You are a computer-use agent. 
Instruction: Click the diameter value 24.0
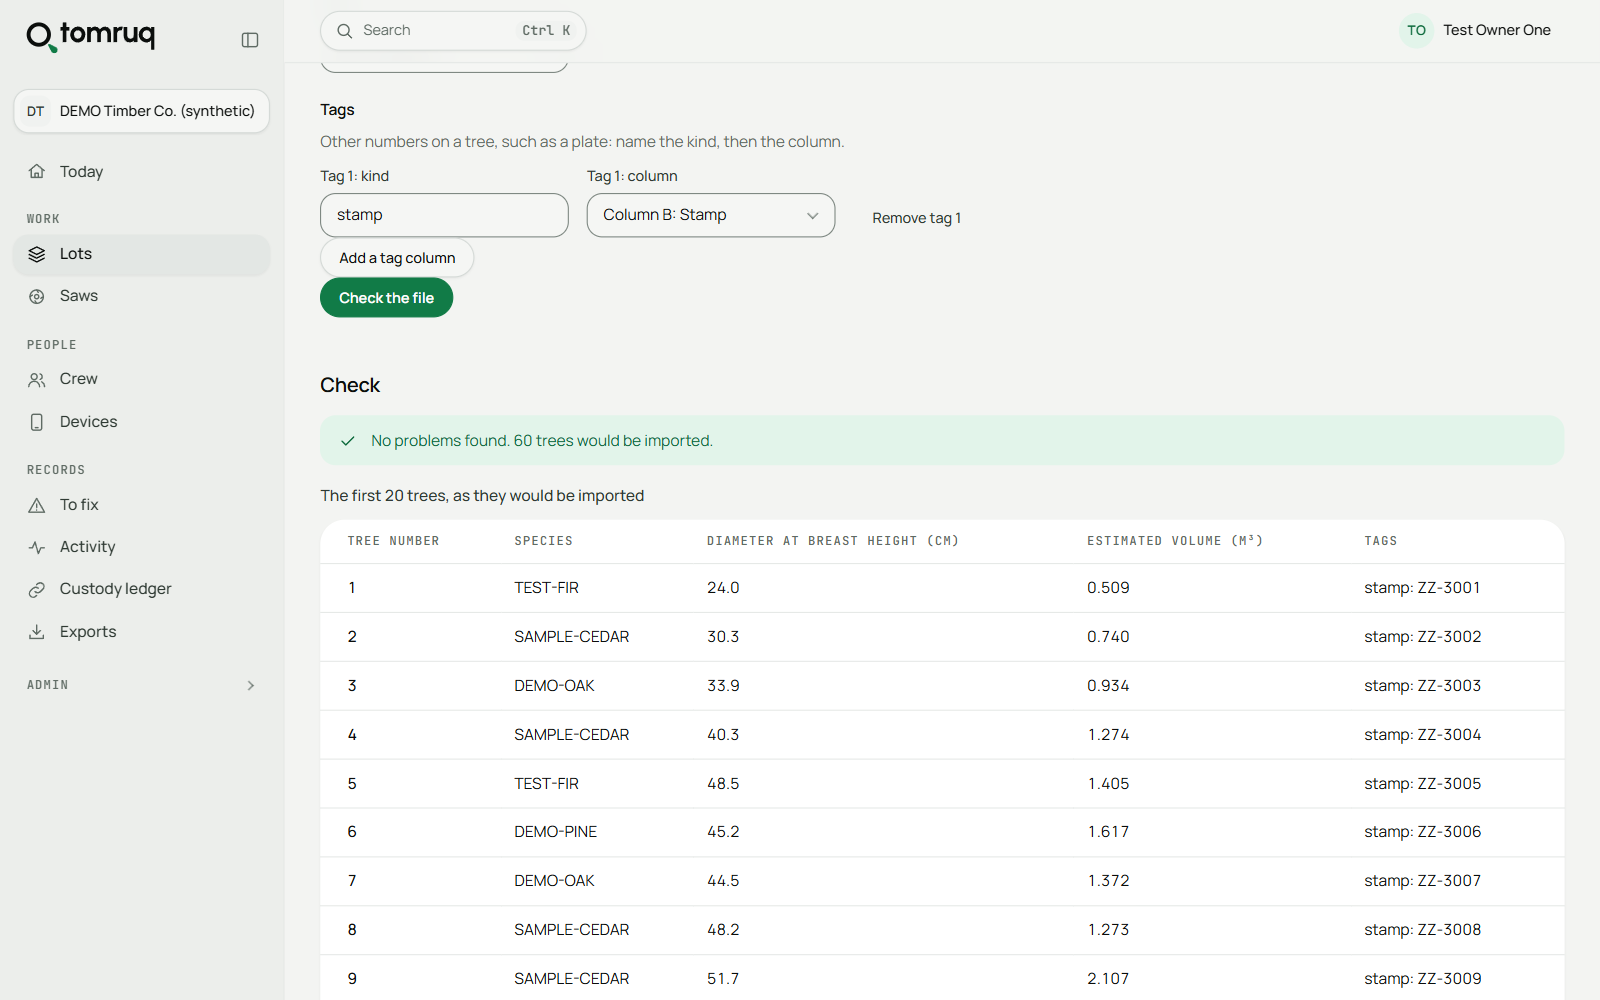click(x=723, y=588)
